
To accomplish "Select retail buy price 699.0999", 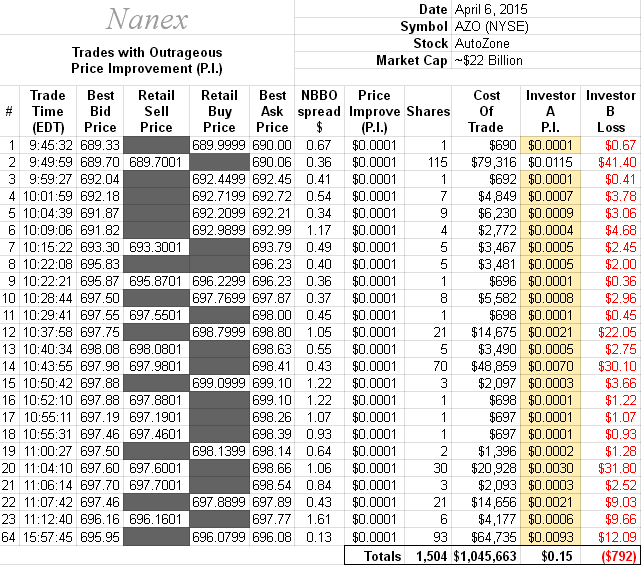I will (219, 383).
